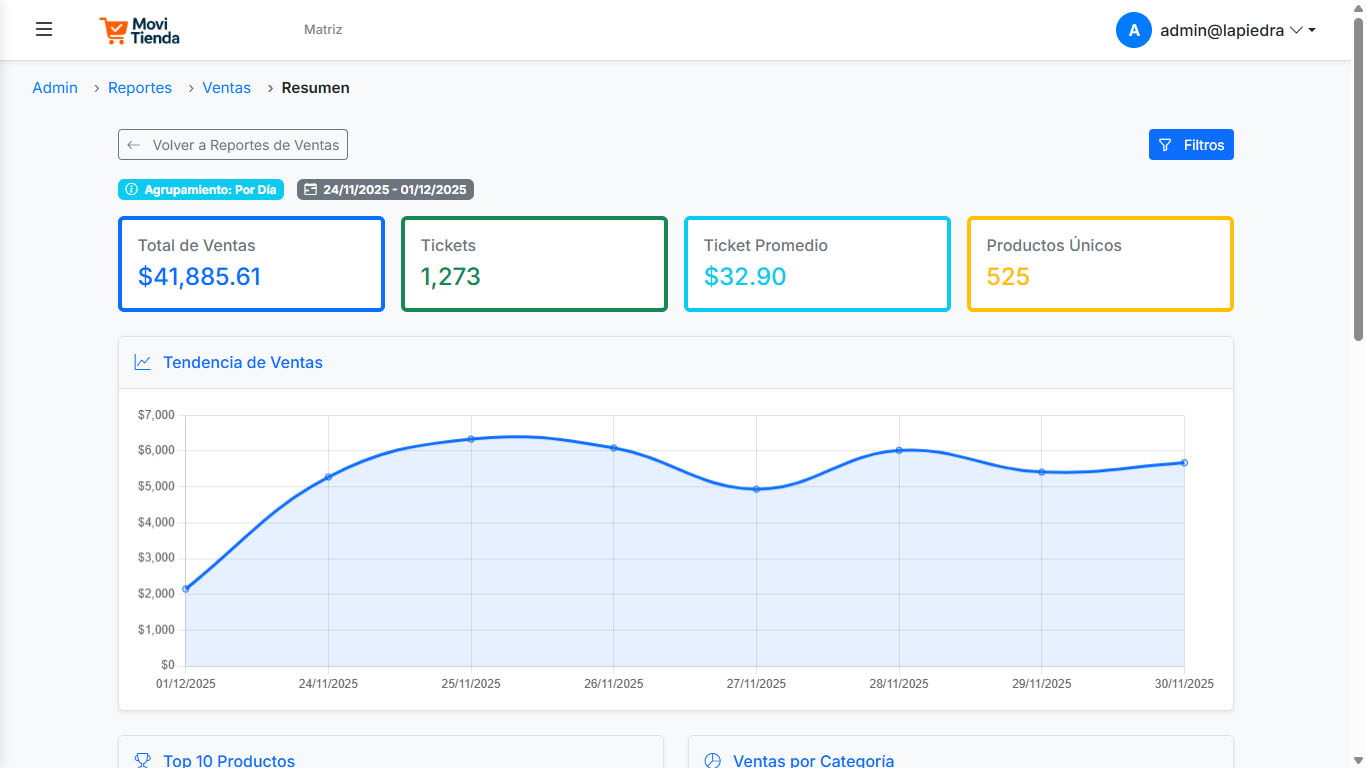
Task: Click the funnel icon in Filtros
Action: tap(1165, 145)
